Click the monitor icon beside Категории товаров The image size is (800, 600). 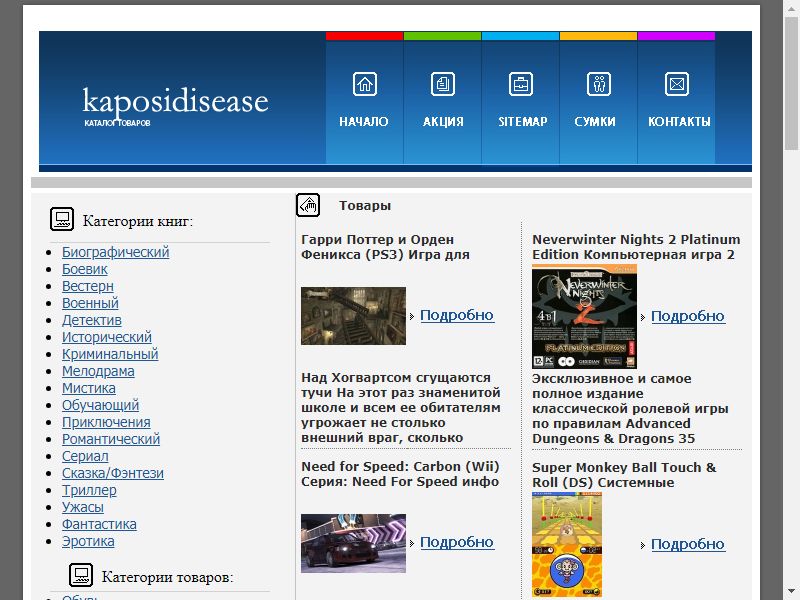coord(81,576)
